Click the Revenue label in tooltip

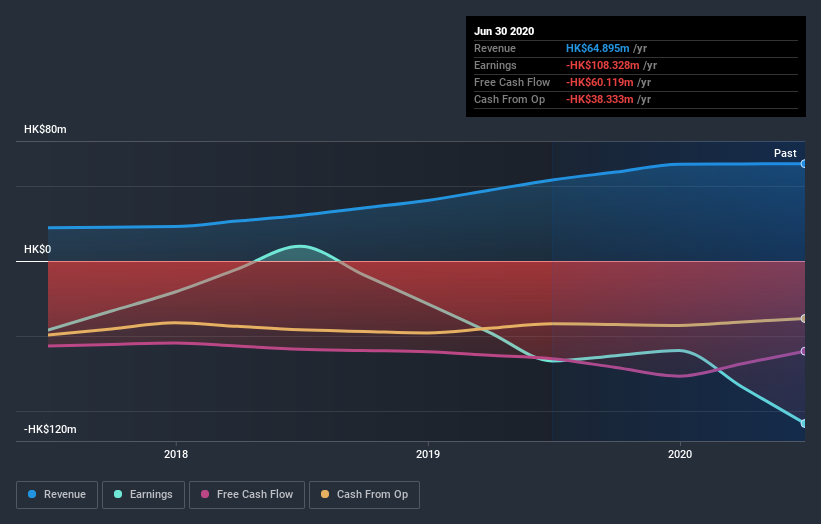tap(495, 48)
